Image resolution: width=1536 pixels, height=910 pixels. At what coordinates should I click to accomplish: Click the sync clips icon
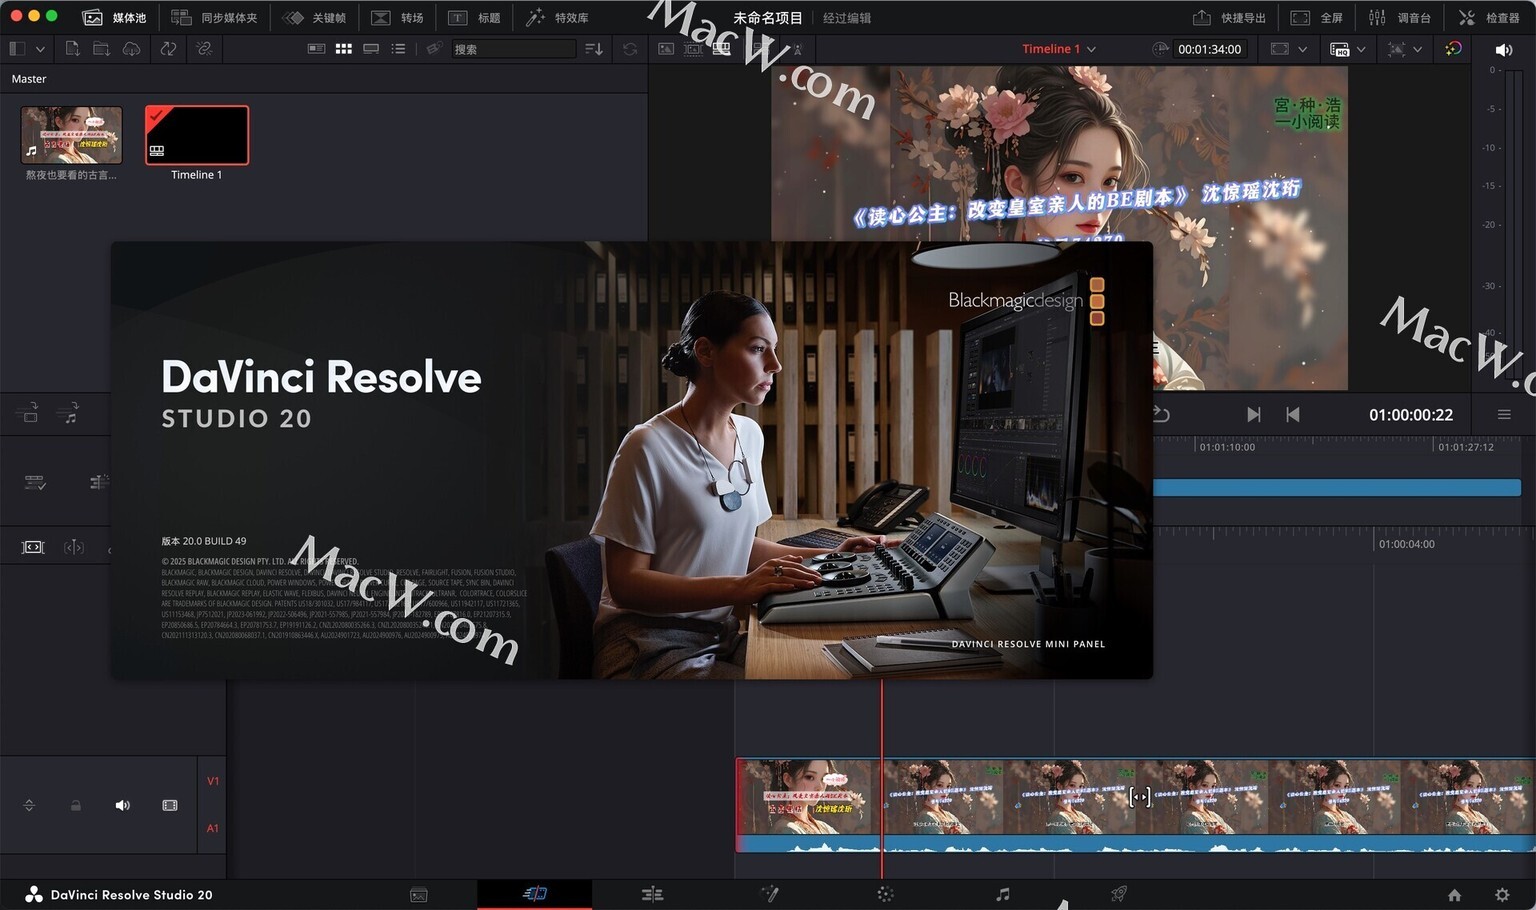168,48
